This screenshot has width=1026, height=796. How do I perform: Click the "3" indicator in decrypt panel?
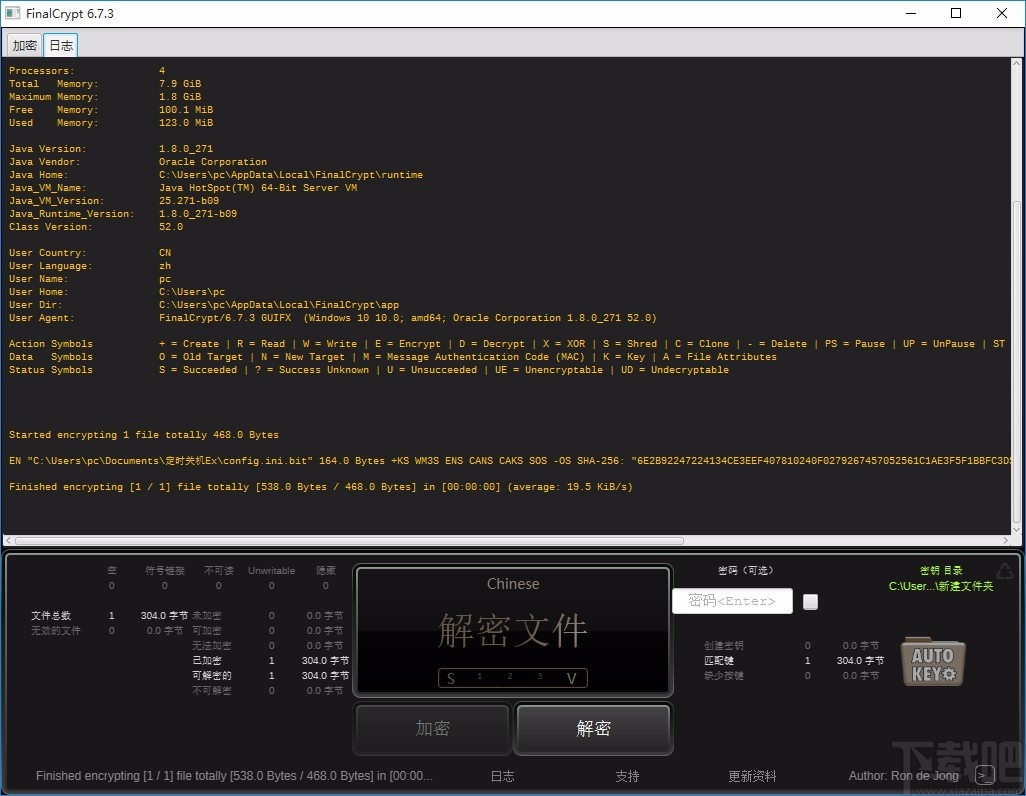pos(541,677)
